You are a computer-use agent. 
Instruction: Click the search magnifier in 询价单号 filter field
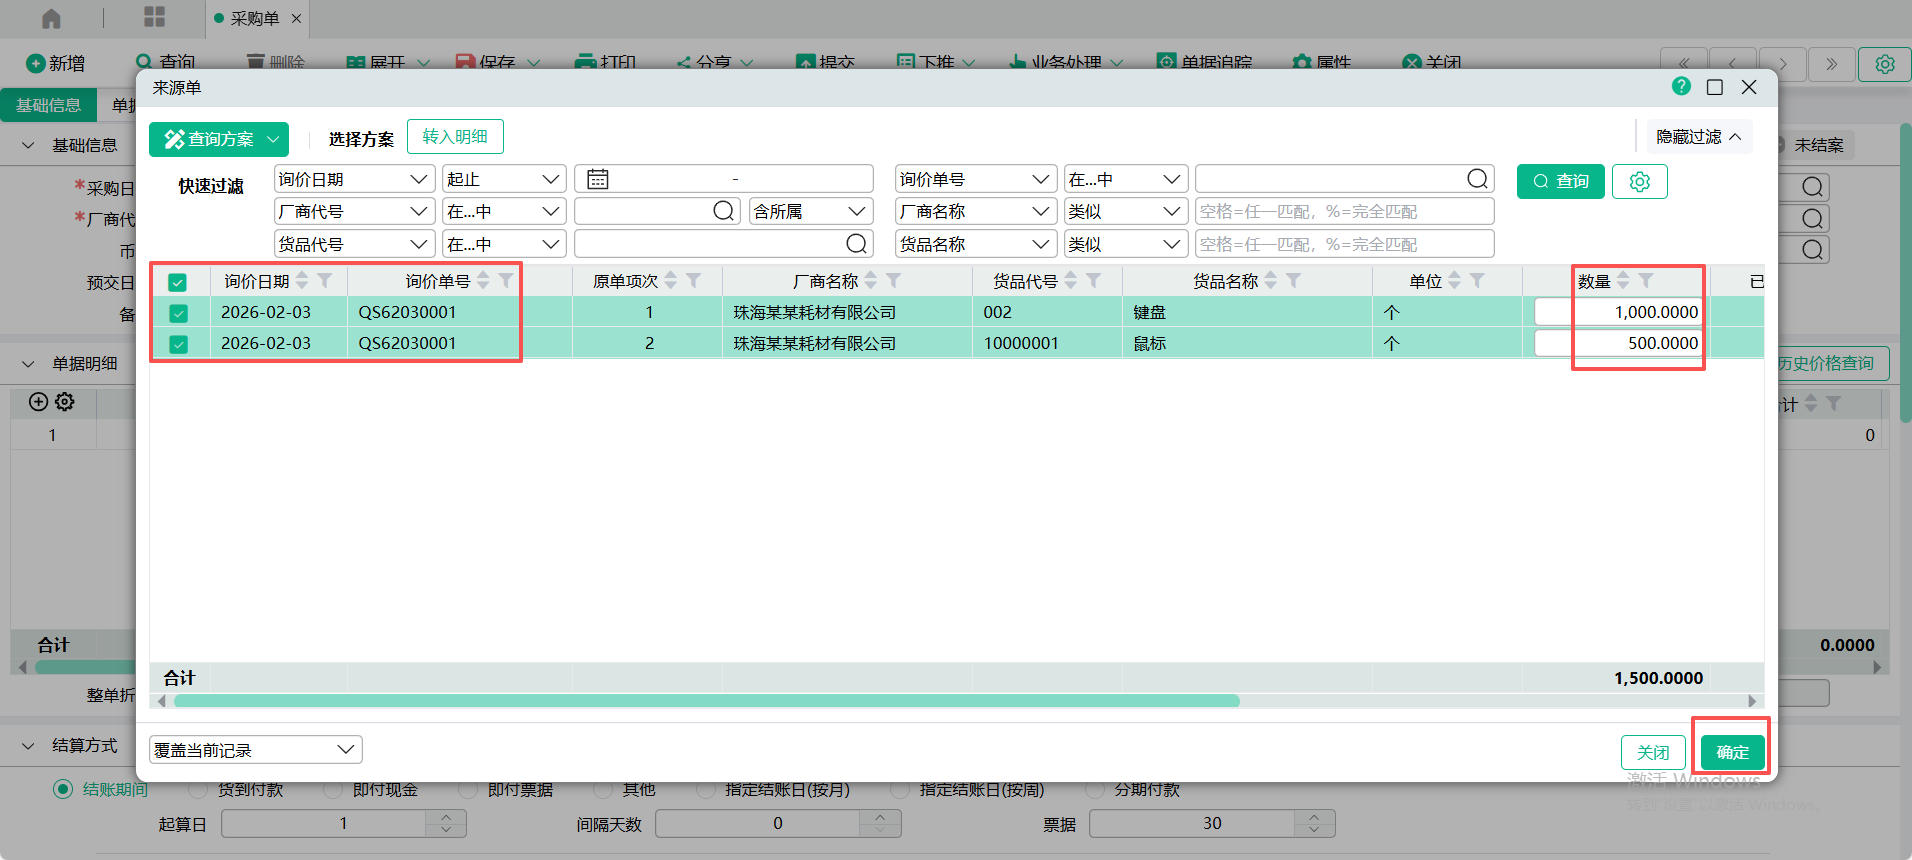coord(1477,179)
